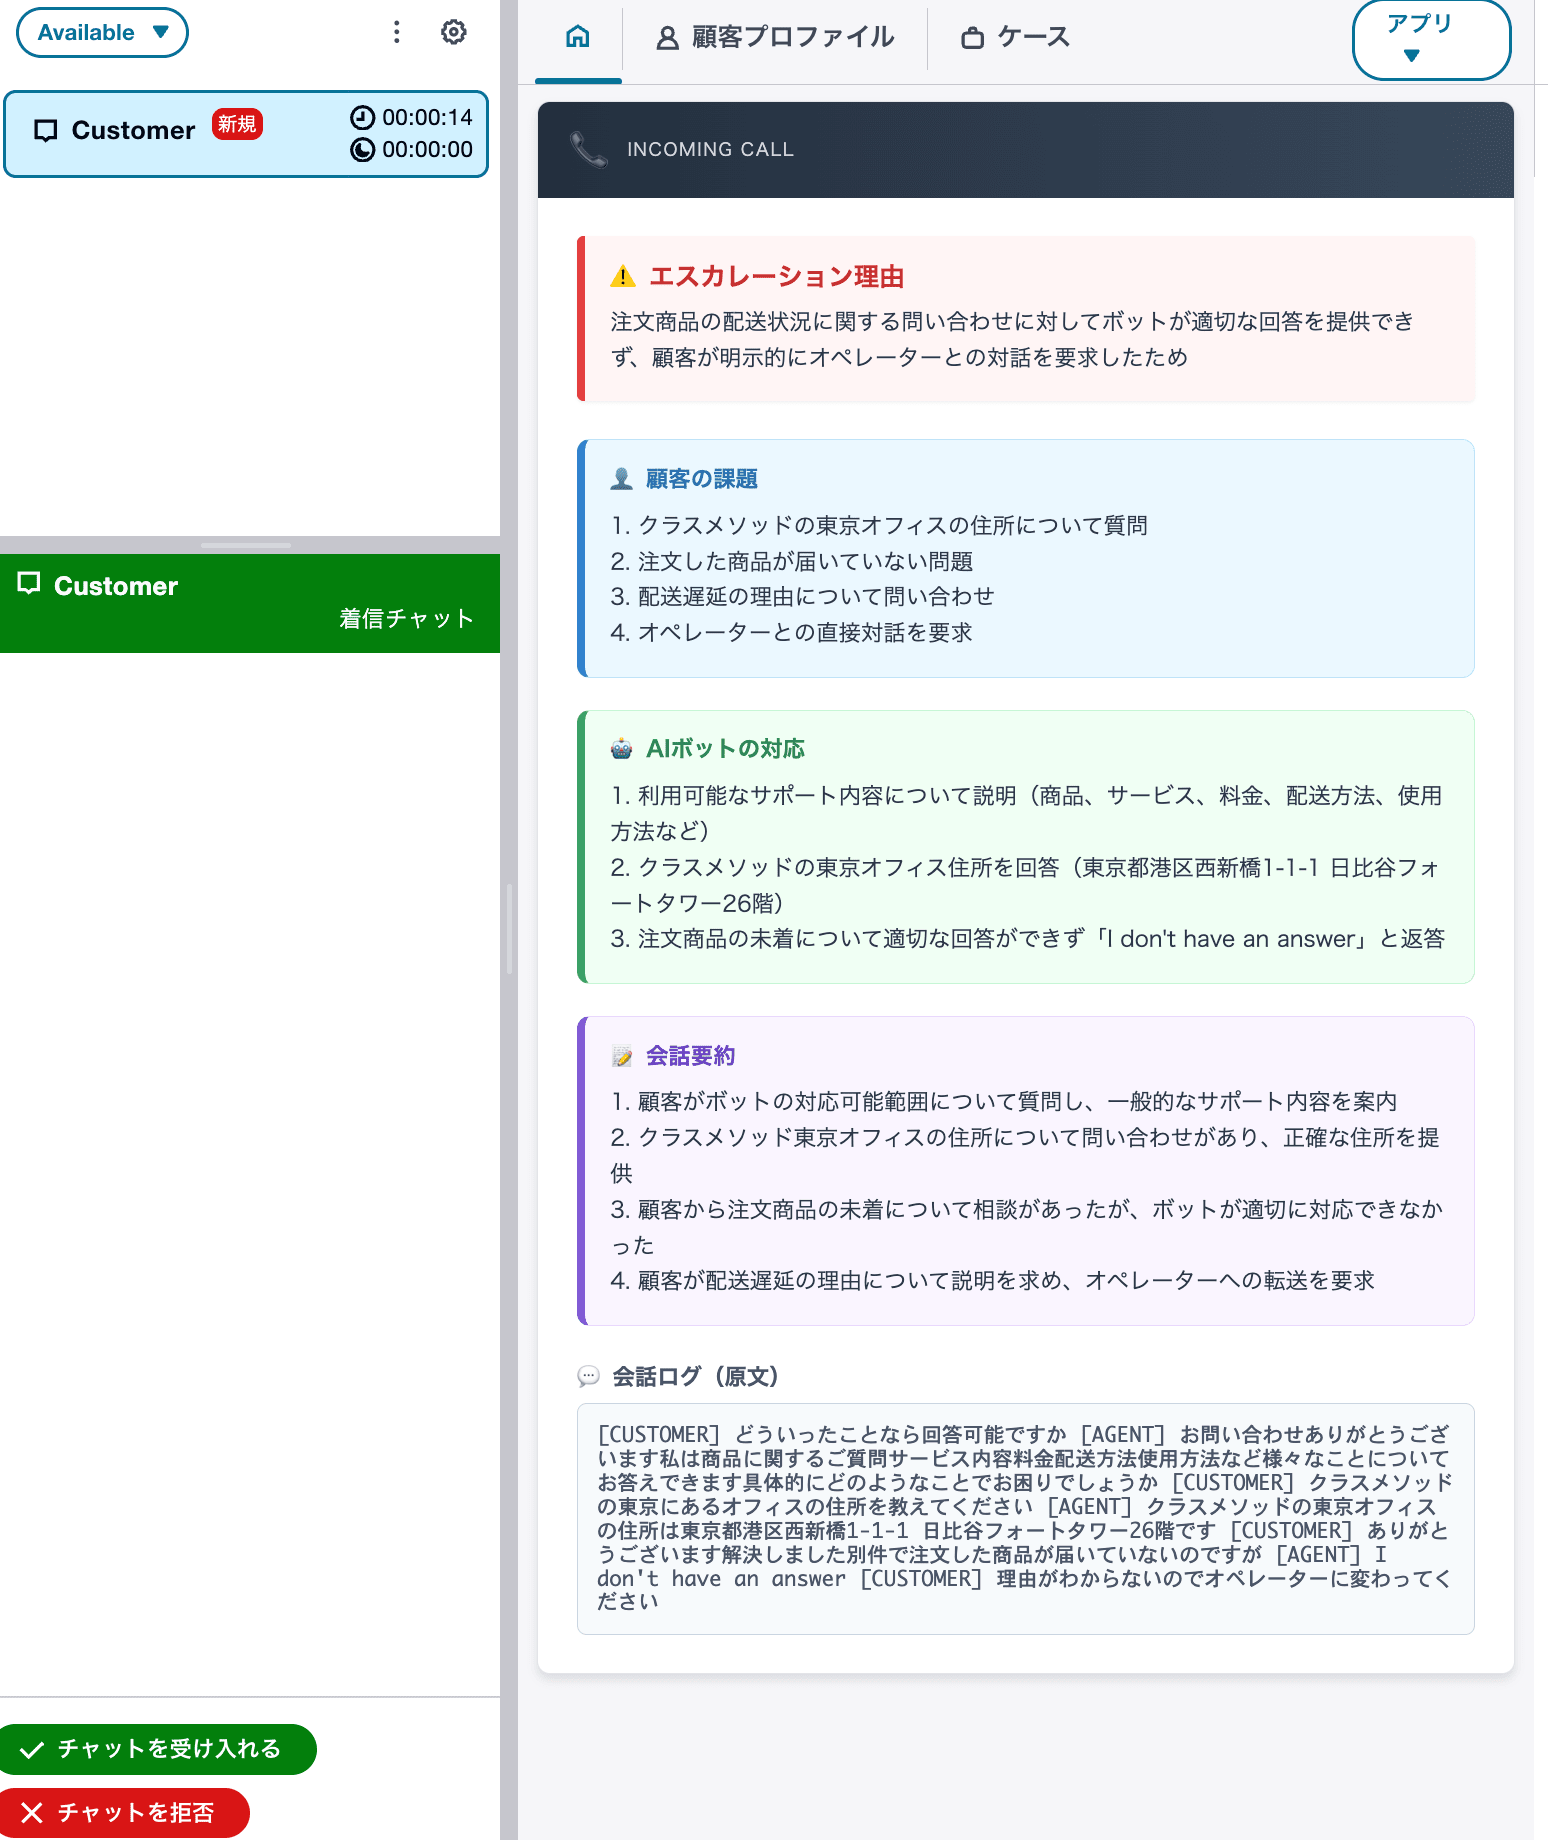
Task: Click the robot icon beside AIボットの対応
Action: pos(621,749)
